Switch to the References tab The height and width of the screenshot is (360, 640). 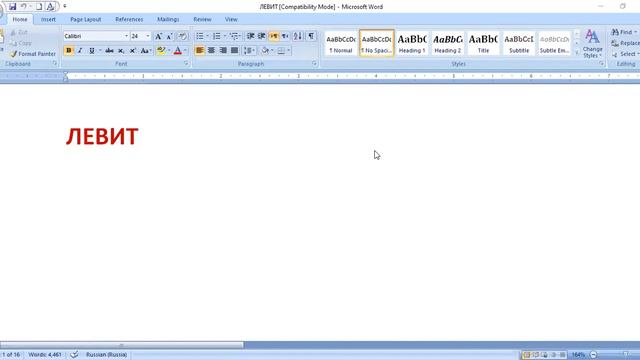click(129, 19)
